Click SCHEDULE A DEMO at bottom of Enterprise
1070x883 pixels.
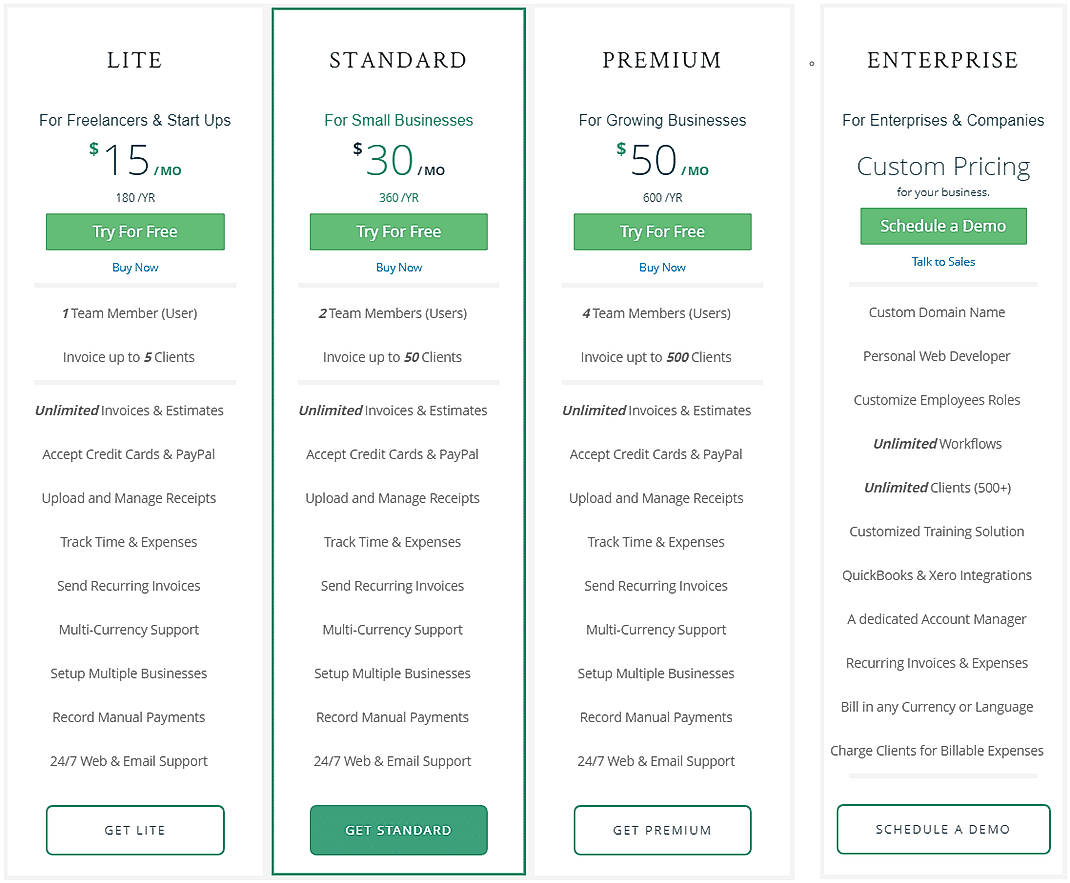943,829
